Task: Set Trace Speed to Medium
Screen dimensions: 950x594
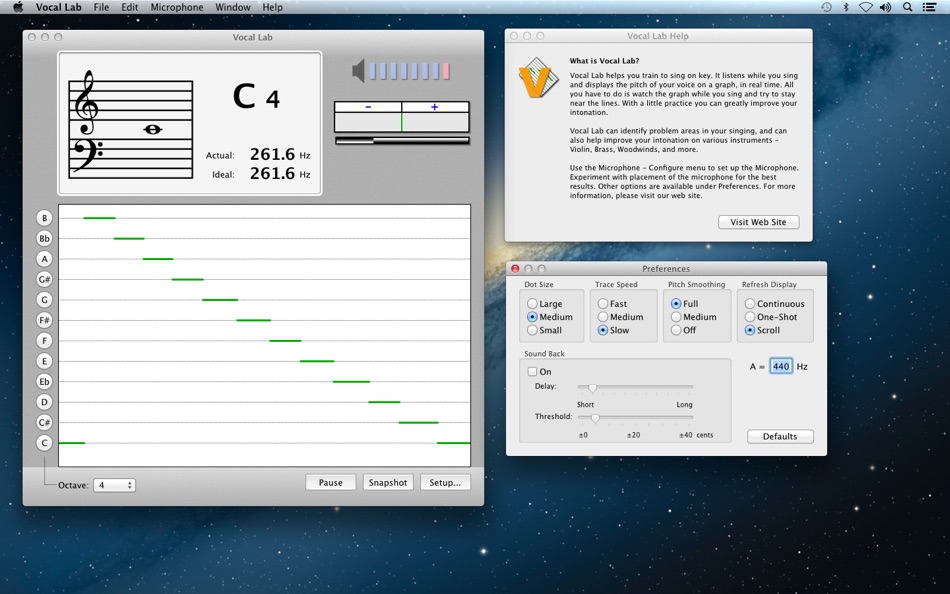Action: coord(620,317)
